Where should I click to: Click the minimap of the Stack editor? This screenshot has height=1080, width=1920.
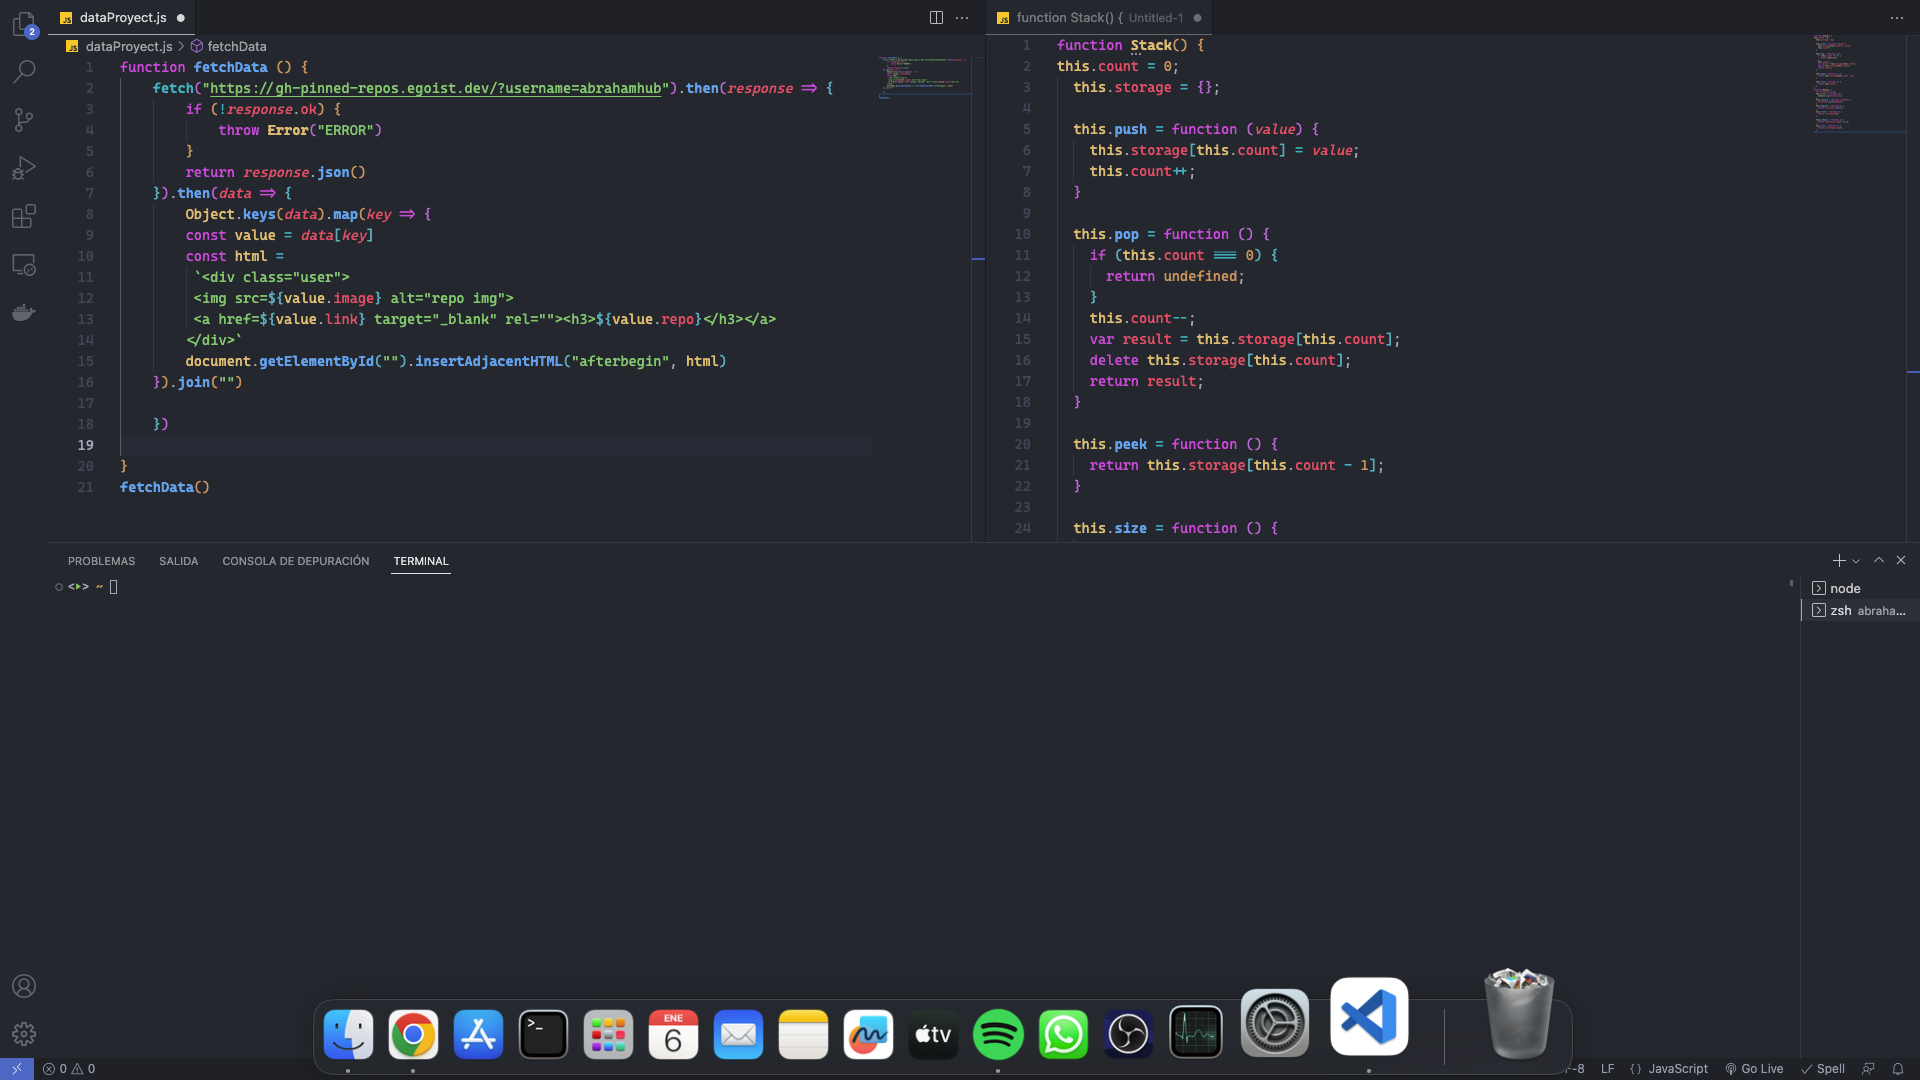pos(1860,84)
